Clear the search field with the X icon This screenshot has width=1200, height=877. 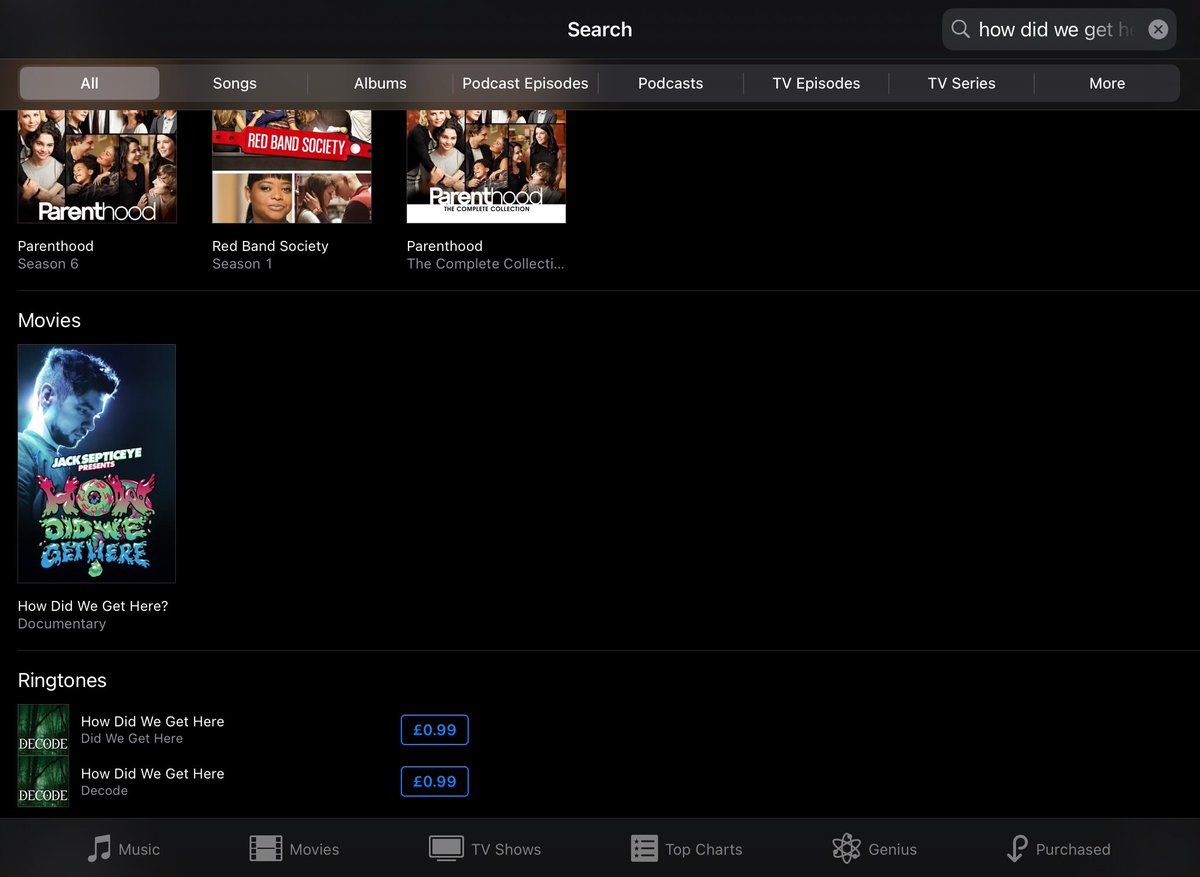(x=1158, y=29)
